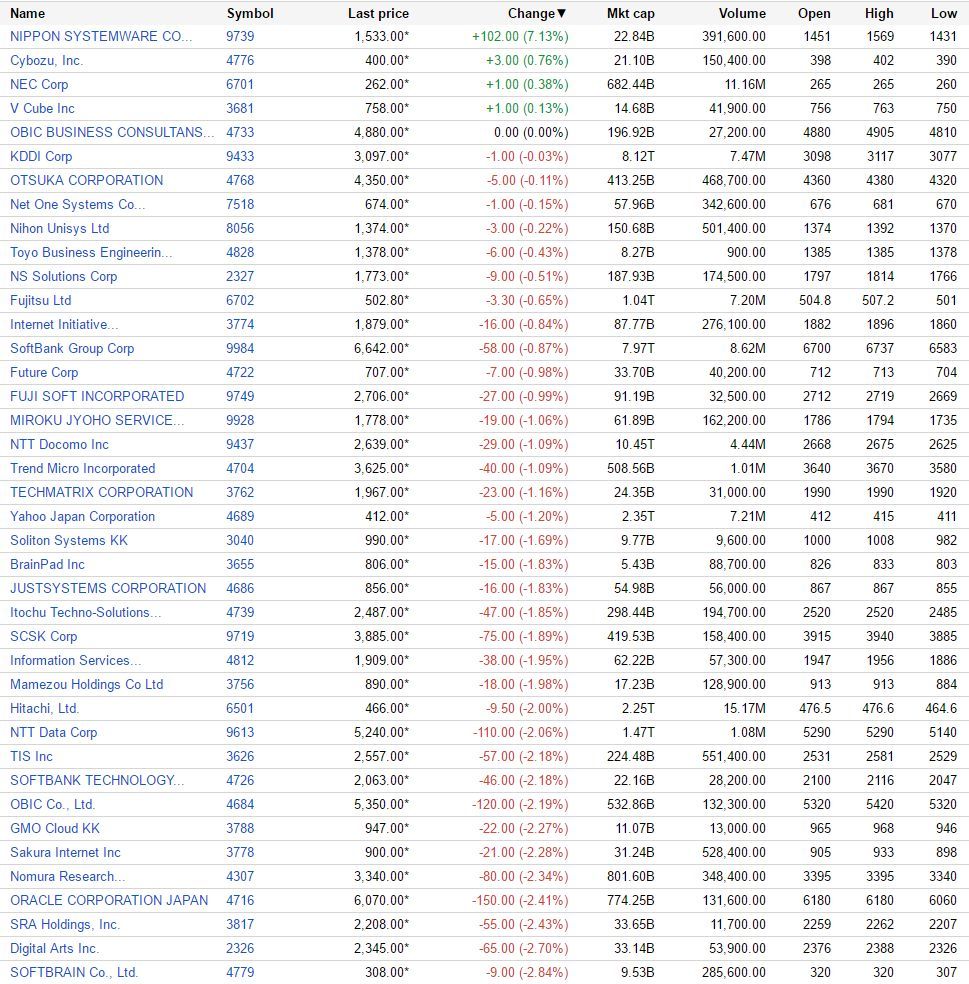Select the +102.00 (7.13%) change value

tap(520, 36)
